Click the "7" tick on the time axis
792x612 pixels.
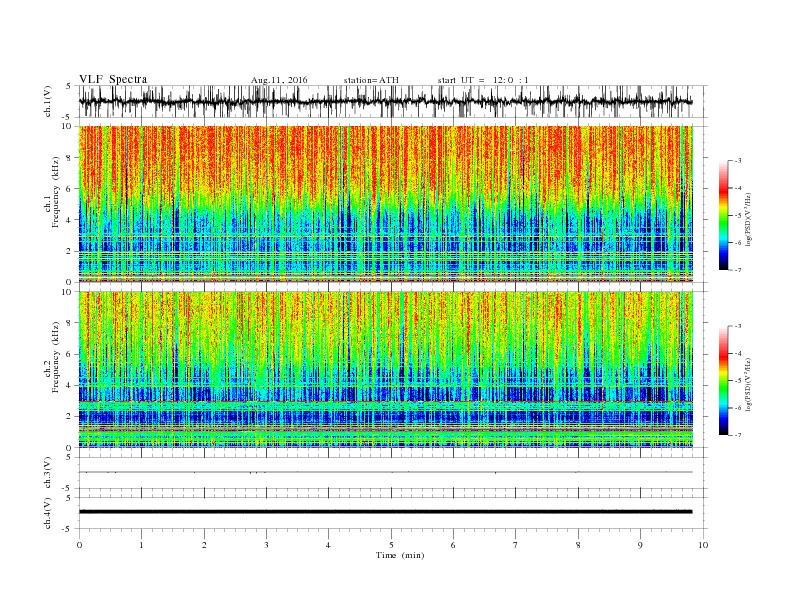(x=515, y=545)
